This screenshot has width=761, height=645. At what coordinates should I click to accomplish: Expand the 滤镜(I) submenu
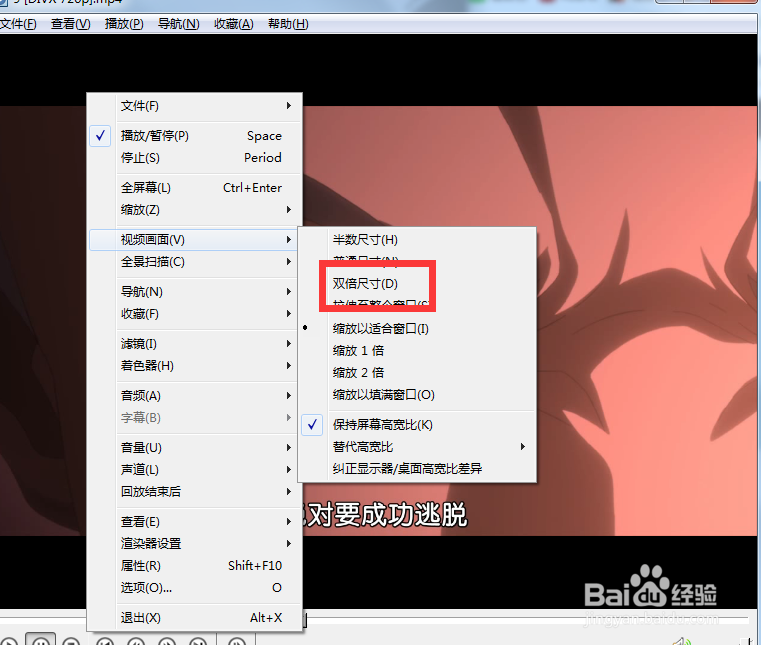tap(194, 344)
